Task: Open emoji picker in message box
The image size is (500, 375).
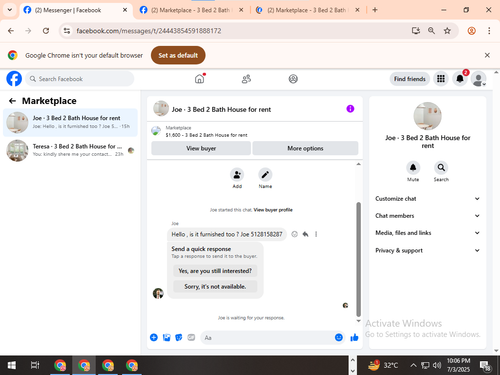Action: pos(339,337)
